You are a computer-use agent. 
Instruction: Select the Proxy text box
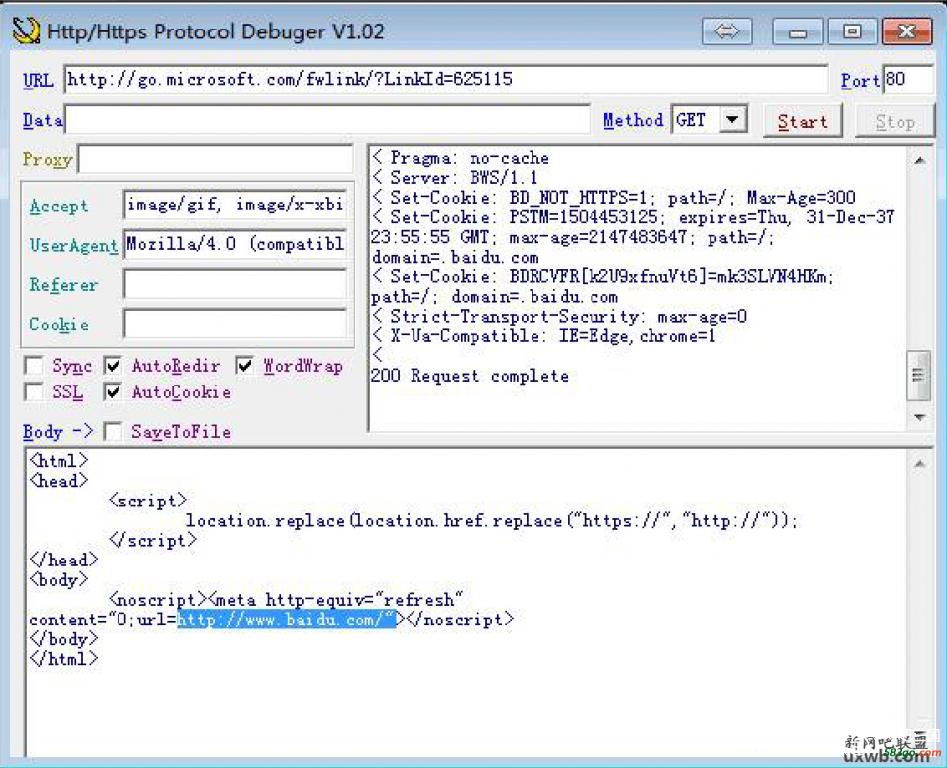tap(216, 159)
